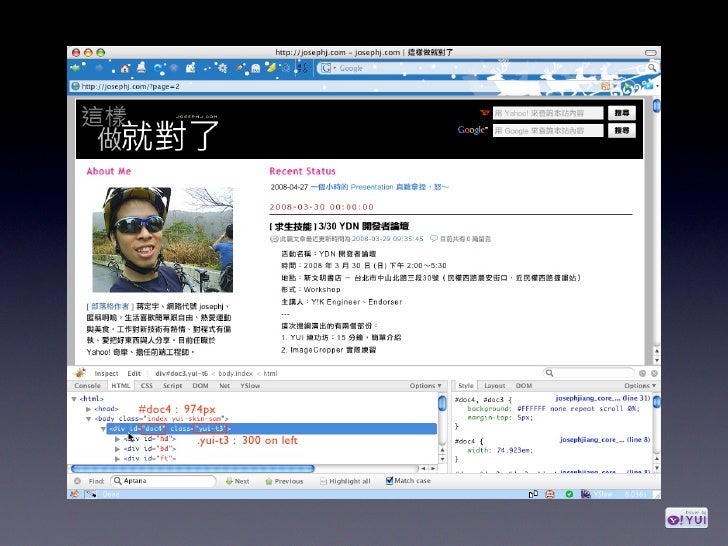The height and width of the screenshot is (546, 728).
Task: Open the HTML panel Options dropdown
Action: pos(425,385)
